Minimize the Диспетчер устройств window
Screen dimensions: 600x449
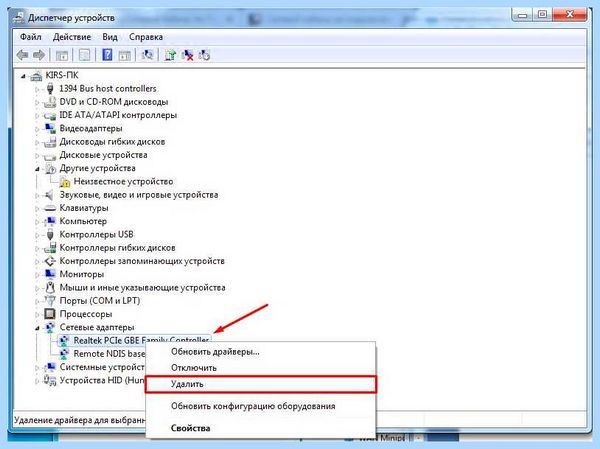tap(522, 15)
